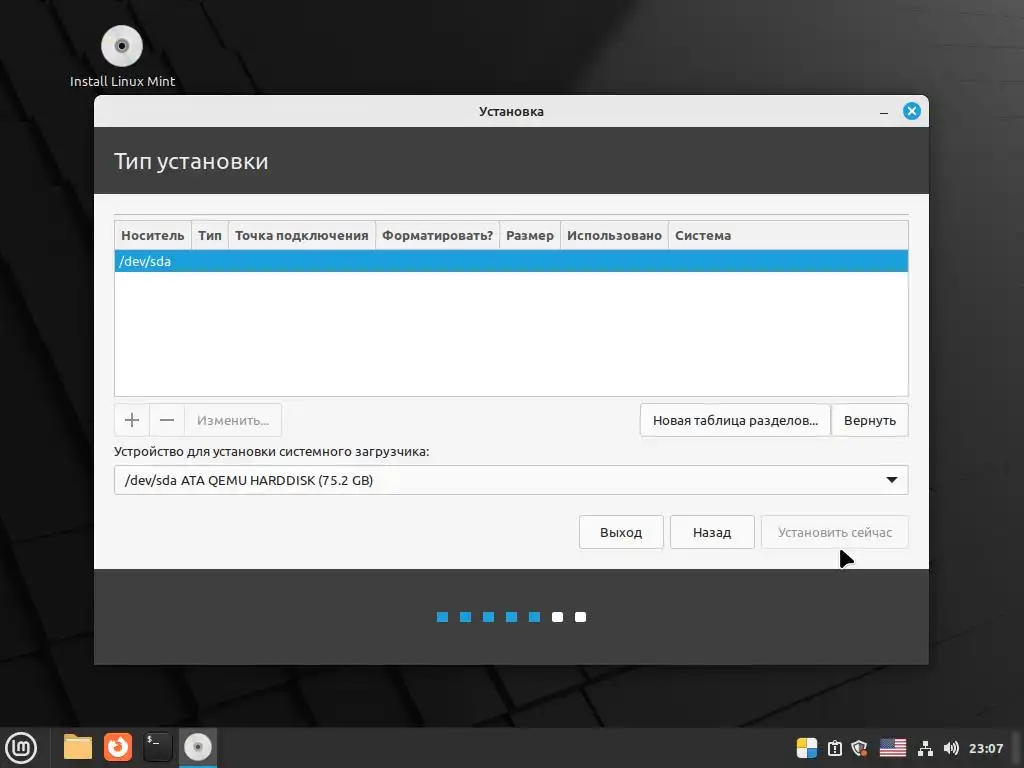1024x768 pixels.
Task: Click the Размер column header
Action: point(530,236)
